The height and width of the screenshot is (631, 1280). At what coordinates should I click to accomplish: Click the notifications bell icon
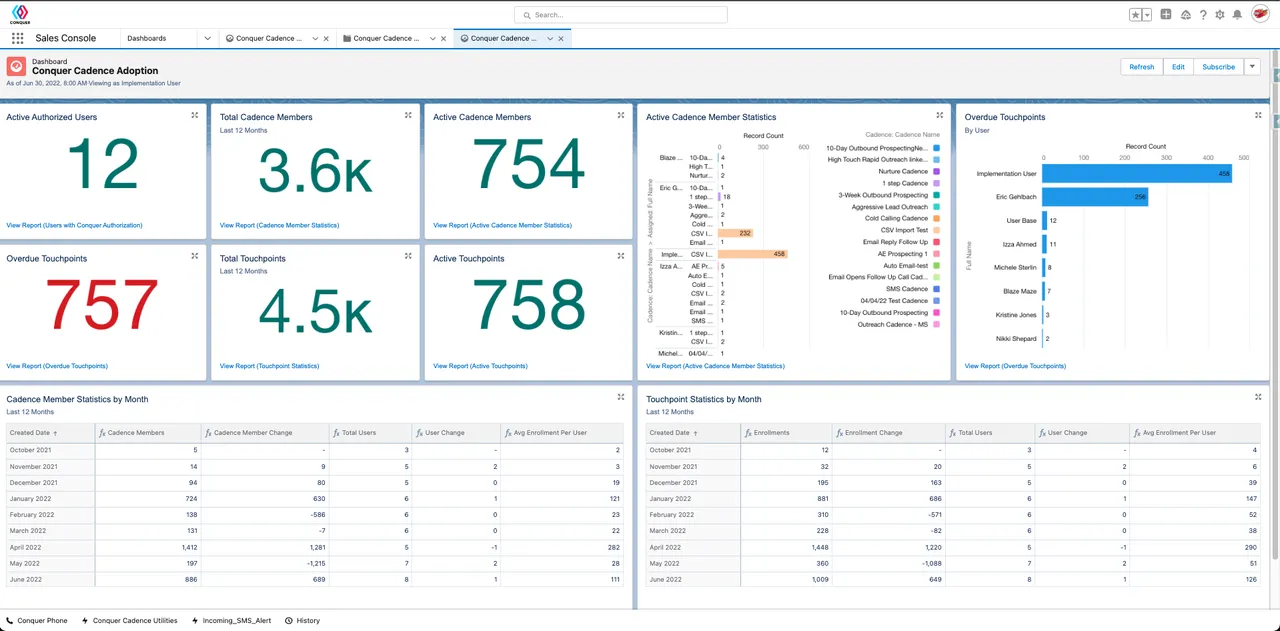coord(1237,15)
